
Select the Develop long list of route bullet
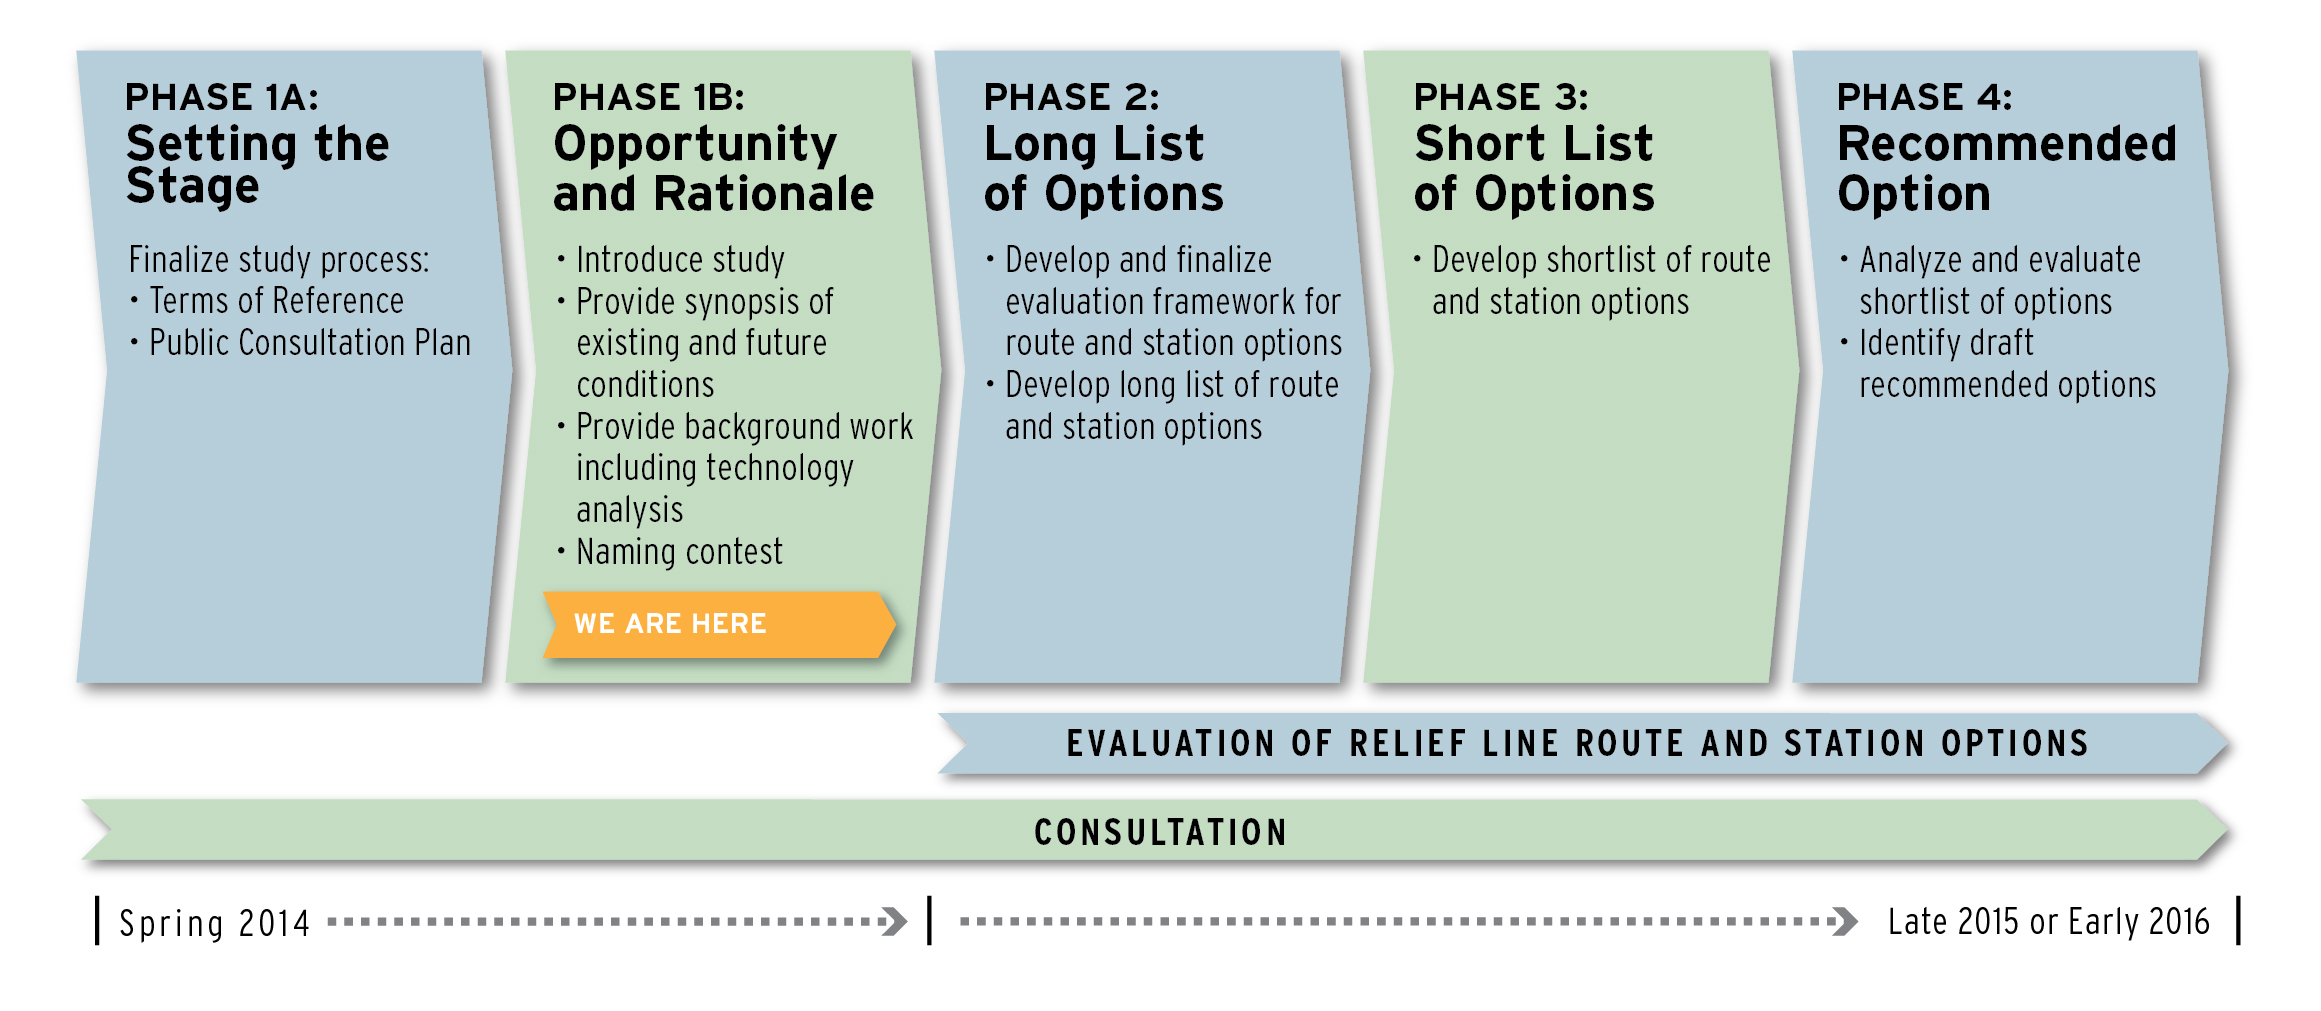(x=1171, y=406)
